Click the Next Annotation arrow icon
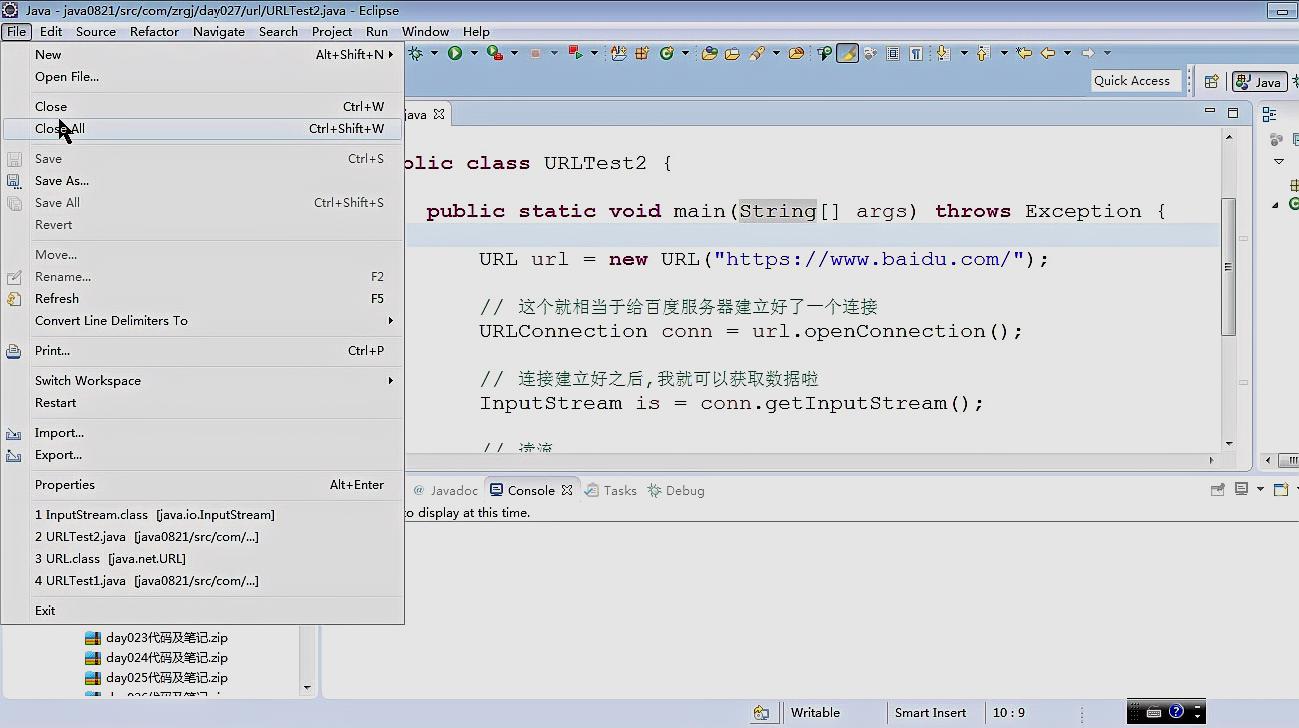Screen dimensions: 1299x728 (x=943, y=53)
